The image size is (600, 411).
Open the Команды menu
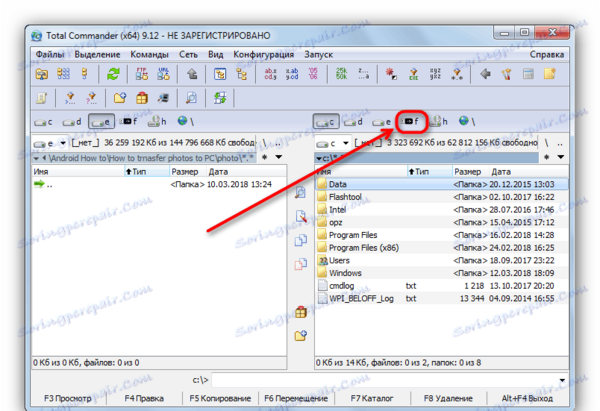149,55
